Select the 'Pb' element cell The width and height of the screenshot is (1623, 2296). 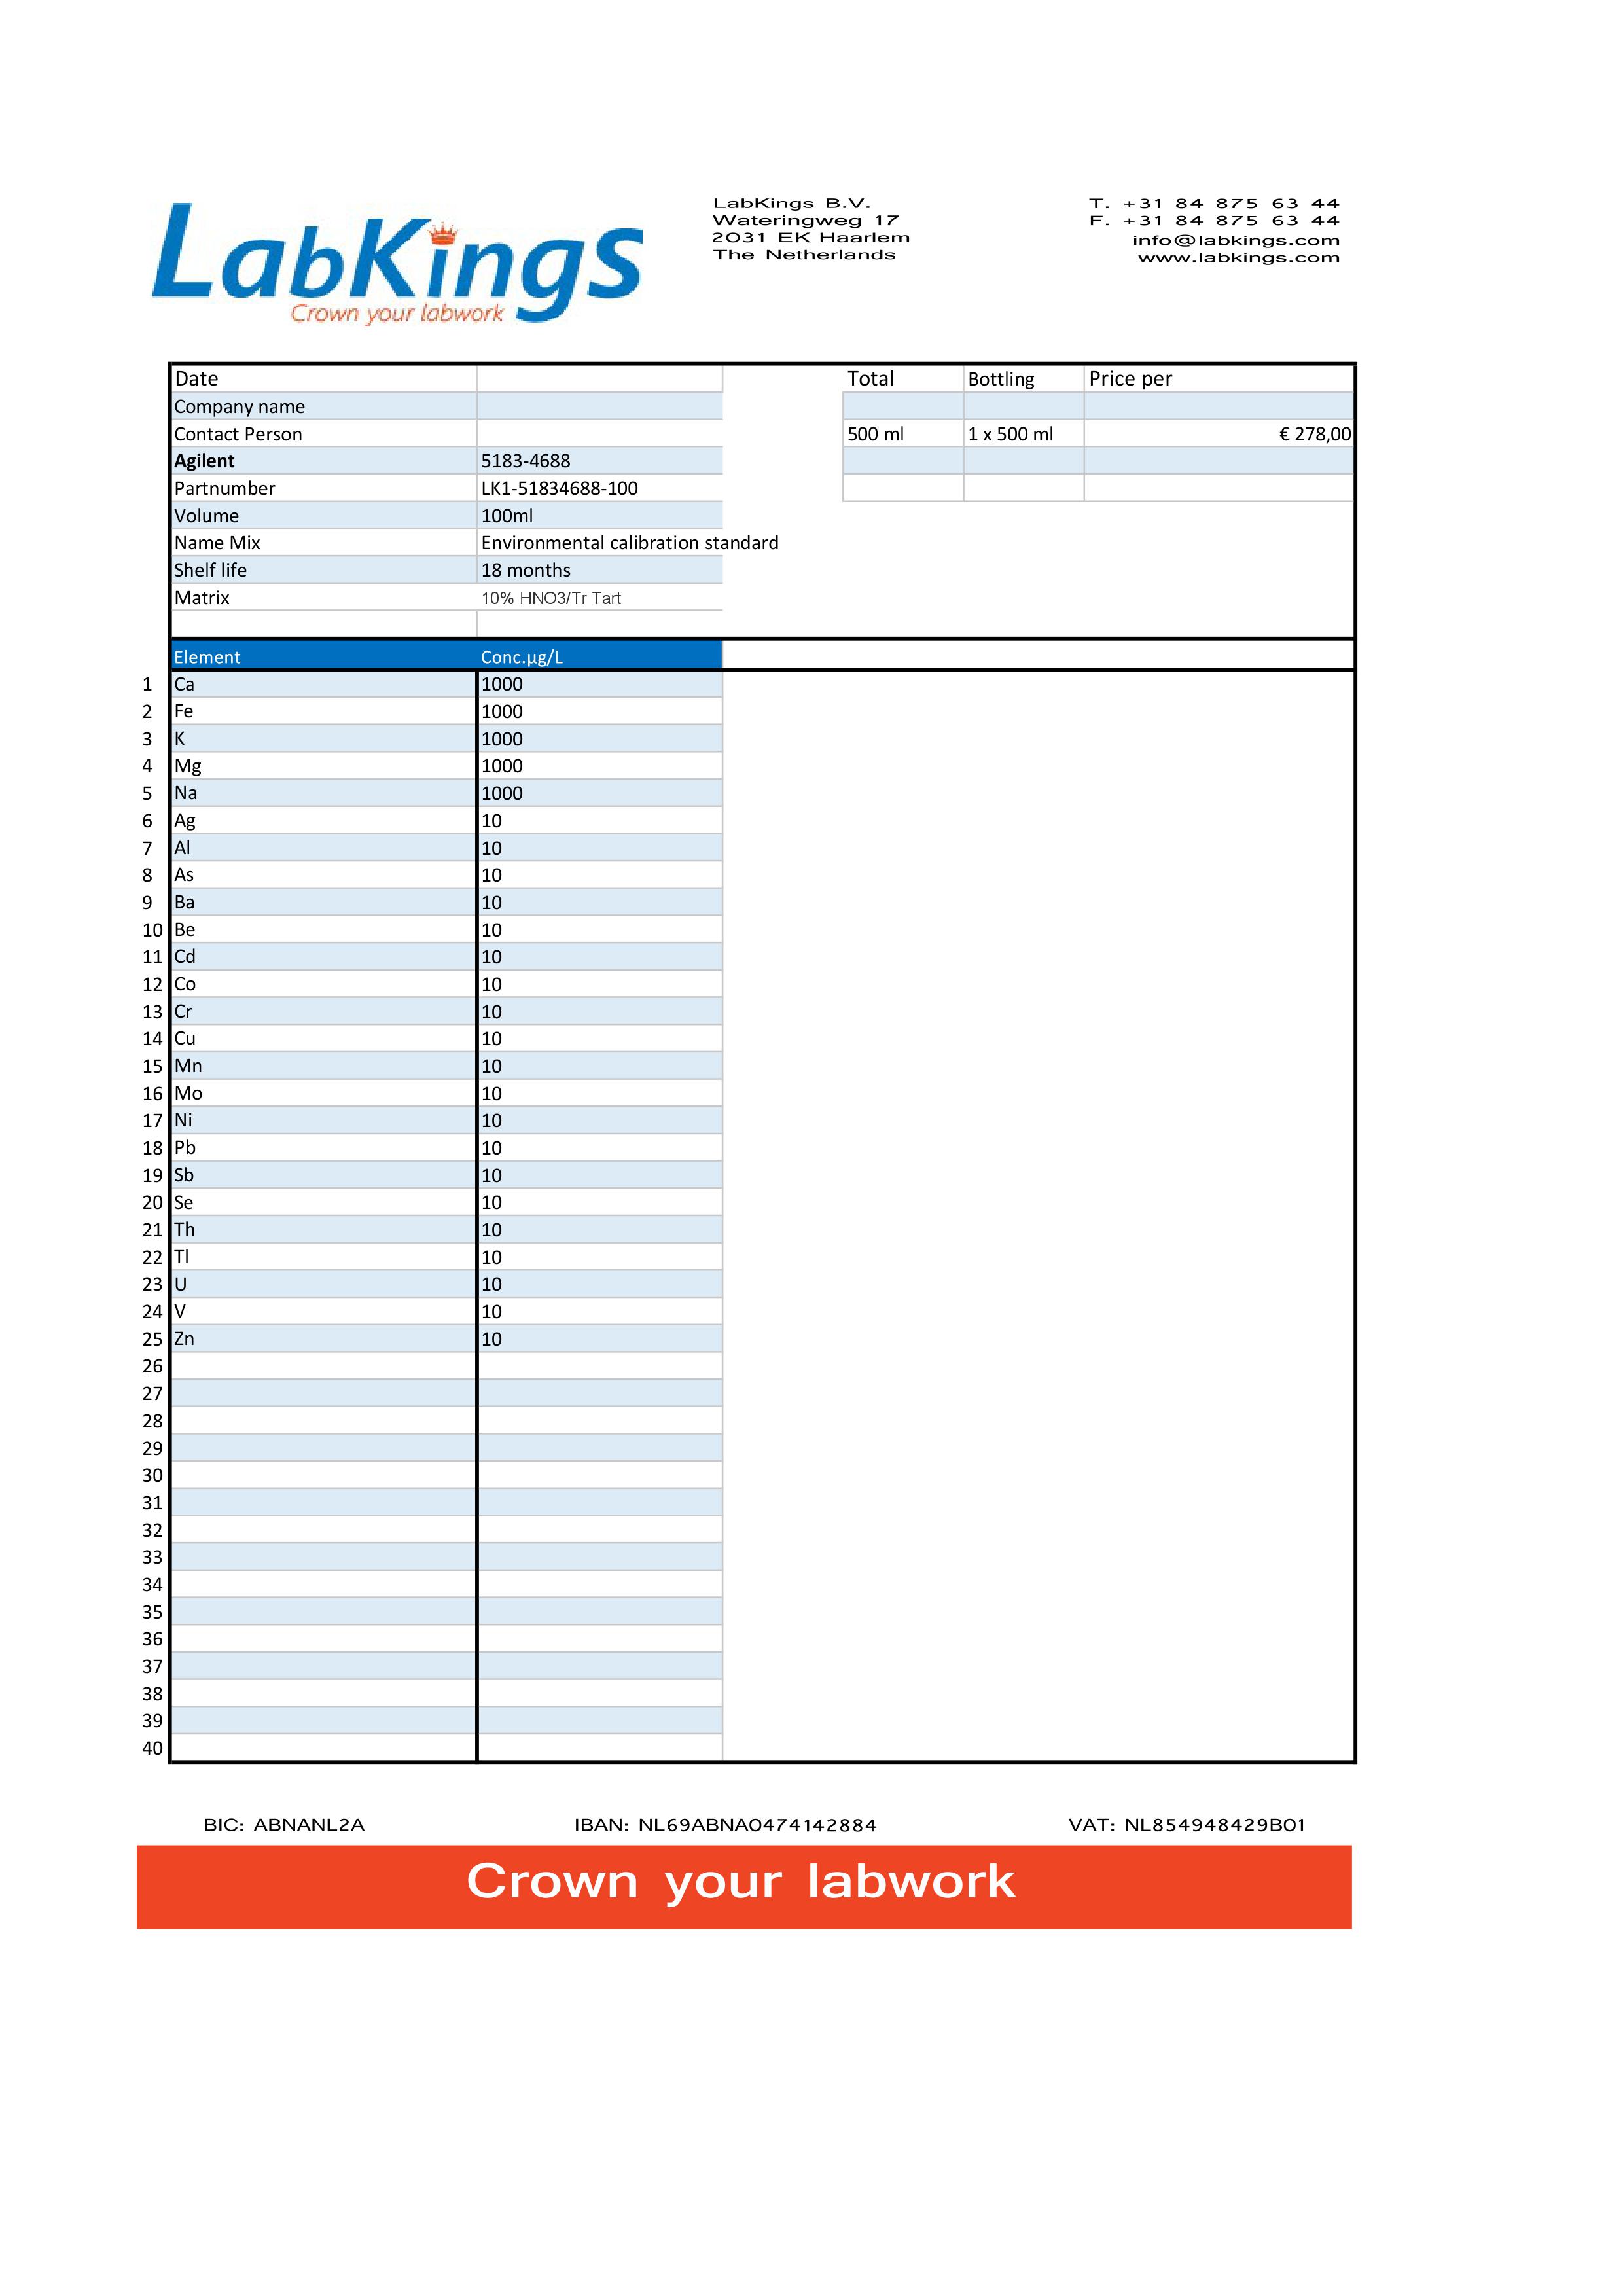tap(323, 1148)
